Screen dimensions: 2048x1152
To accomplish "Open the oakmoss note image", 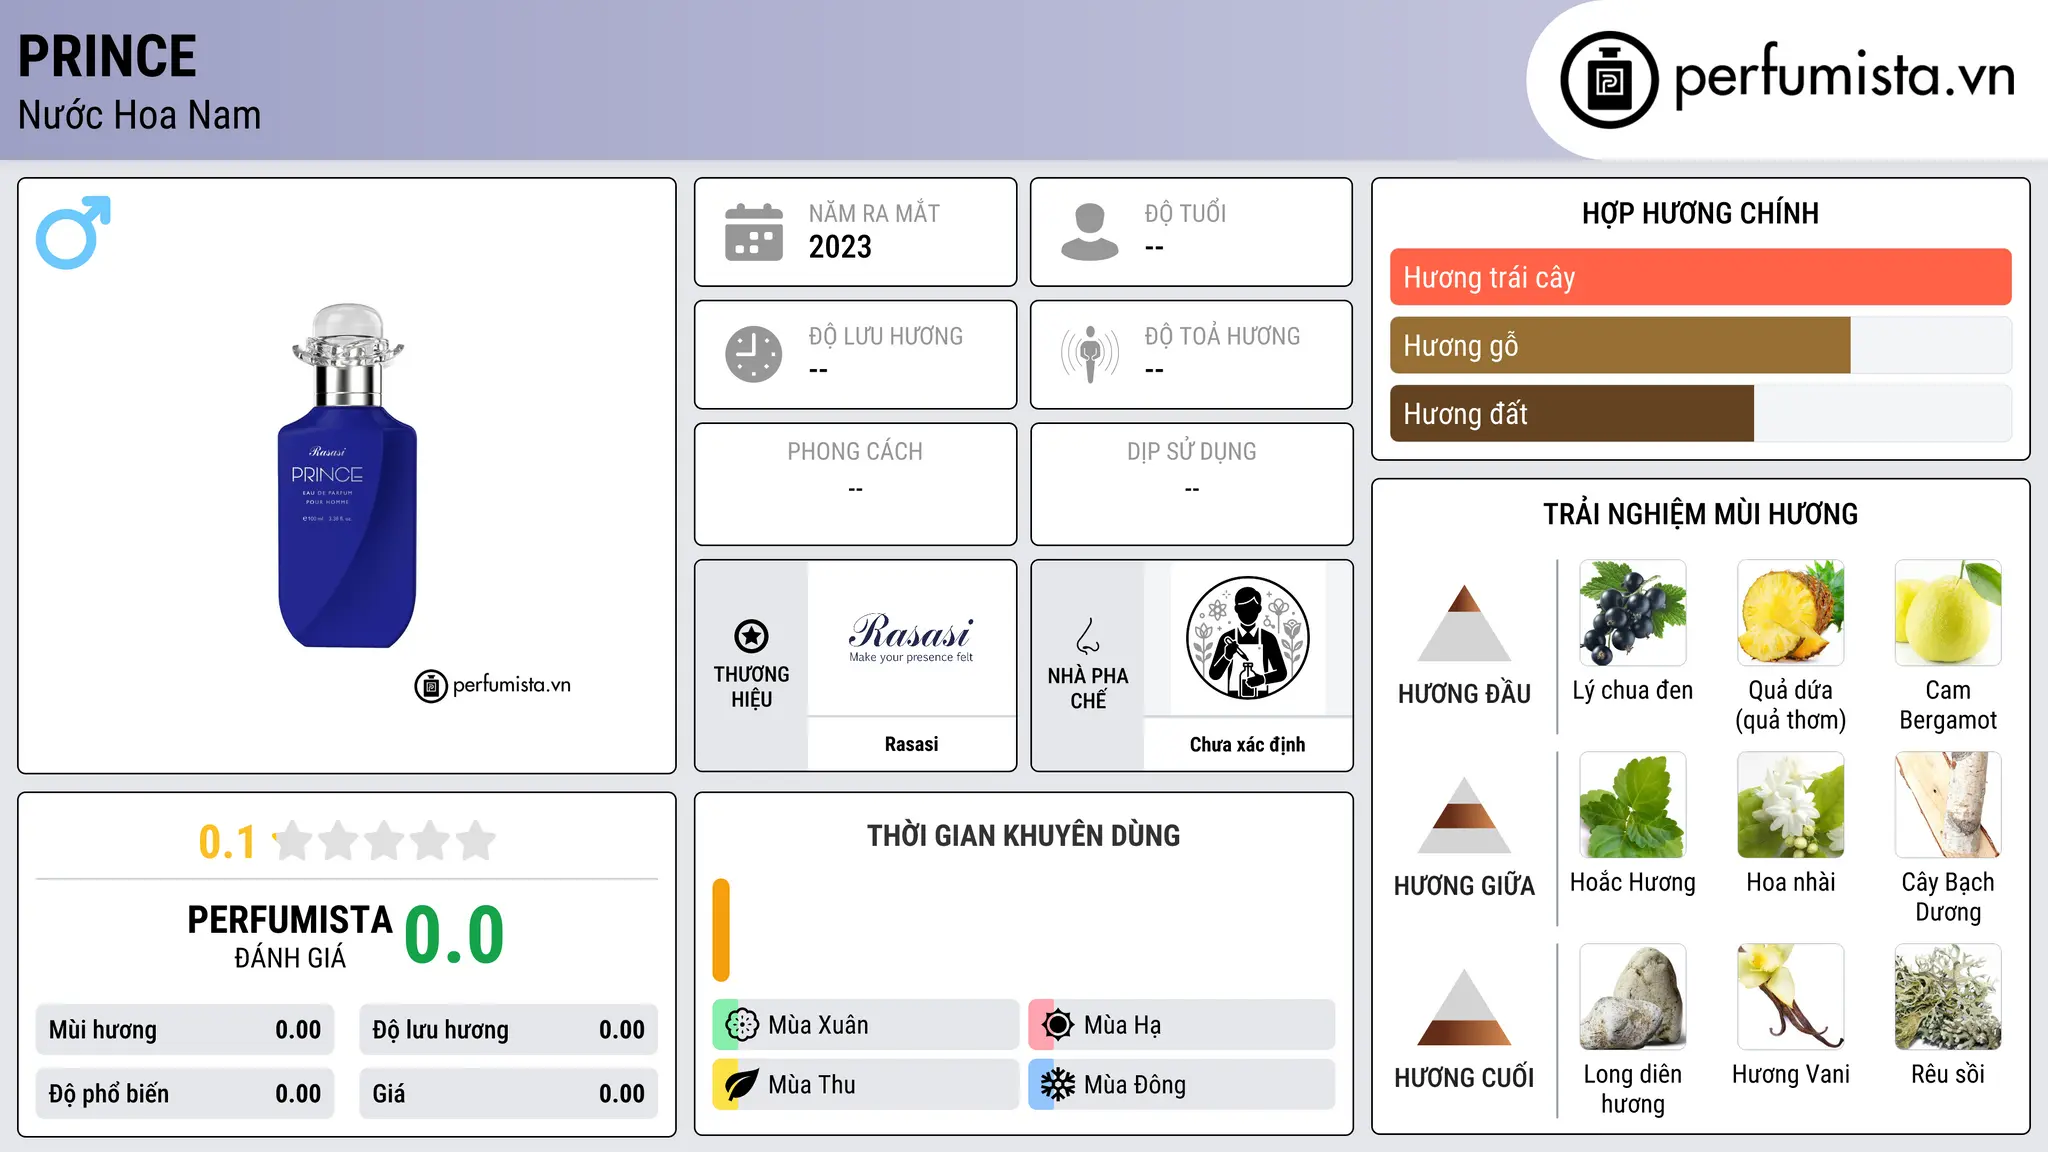I will 1948,997.
